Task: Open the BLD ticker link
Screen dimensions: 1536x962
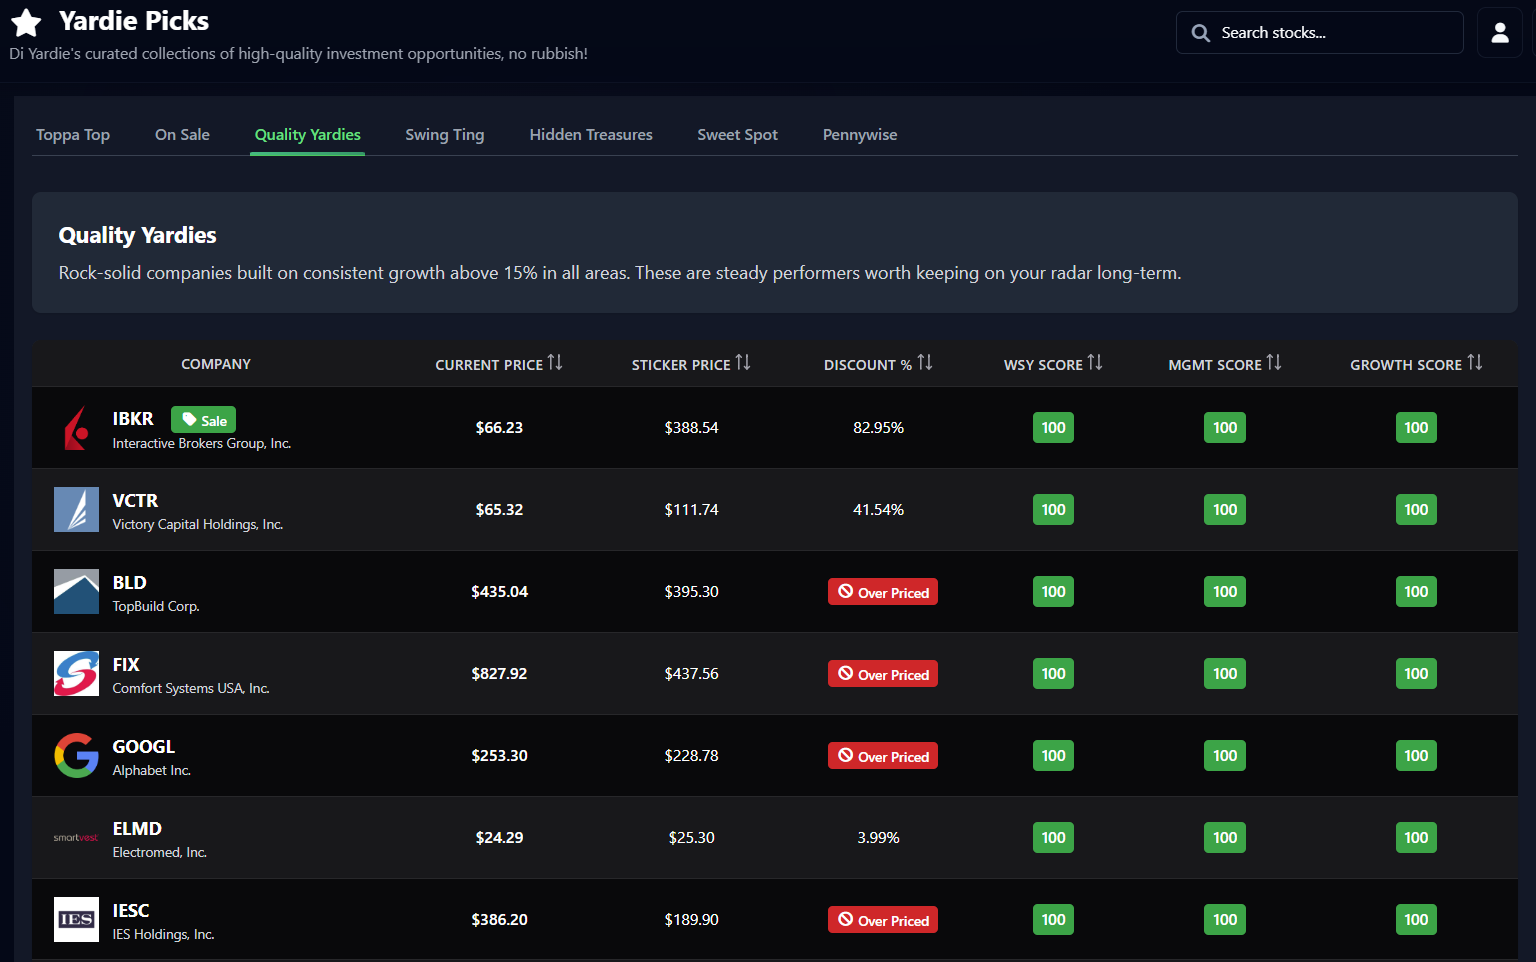Action: coord(129,583)
